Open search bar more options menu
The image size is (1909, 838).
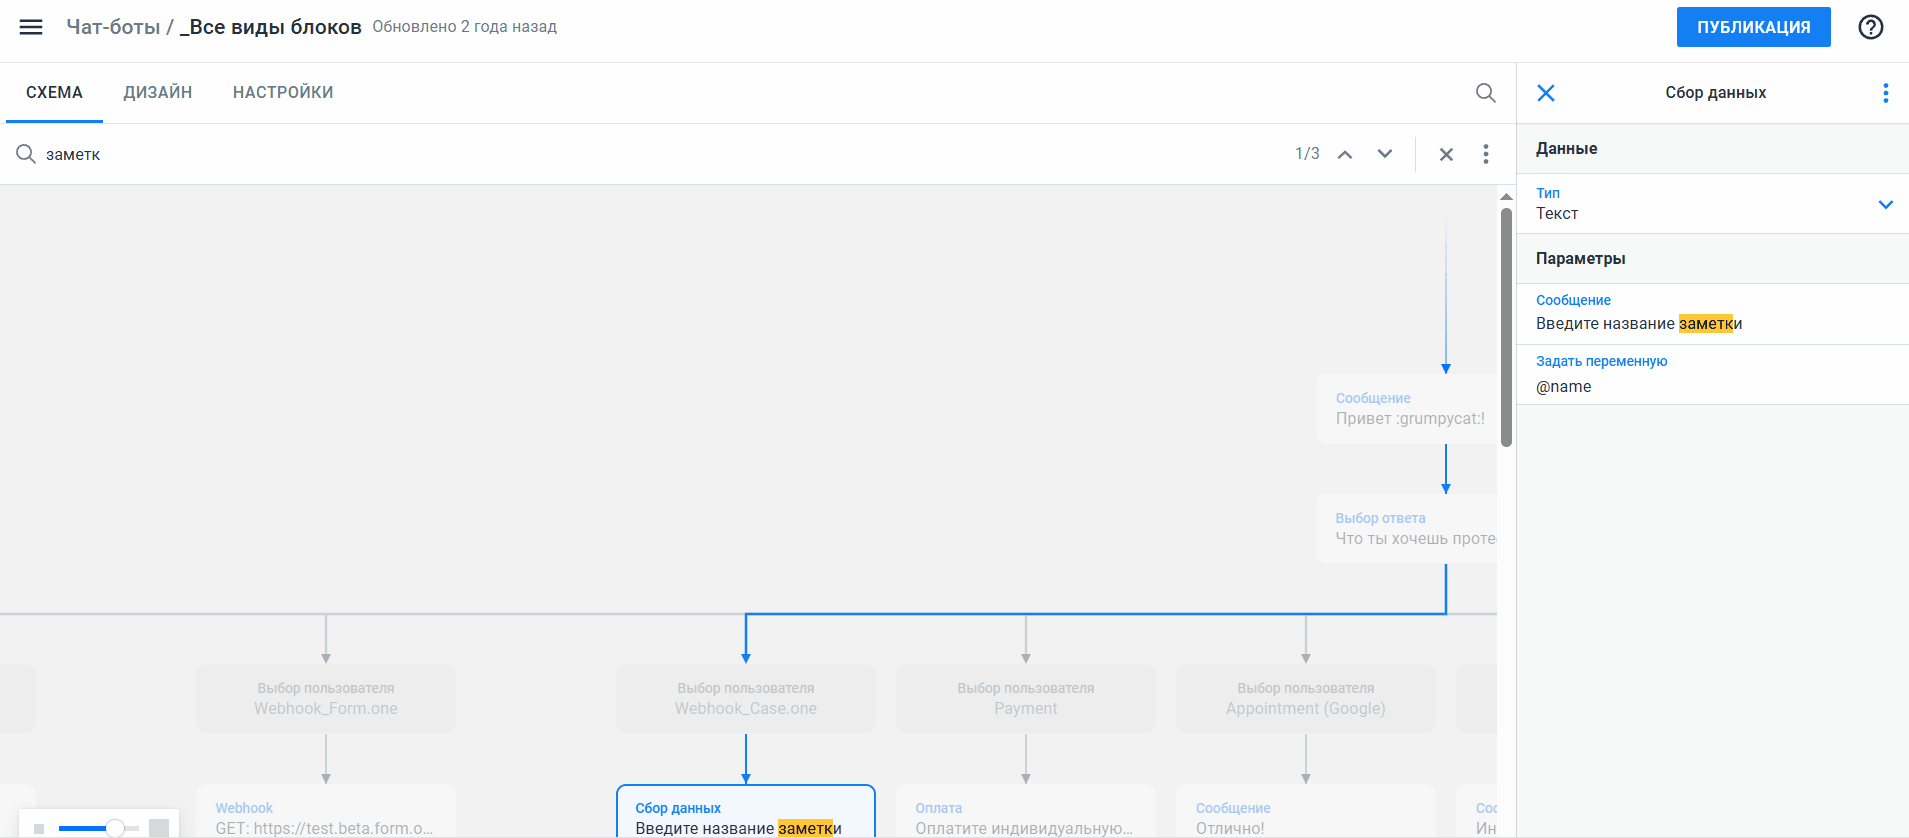pos(1485,154)
